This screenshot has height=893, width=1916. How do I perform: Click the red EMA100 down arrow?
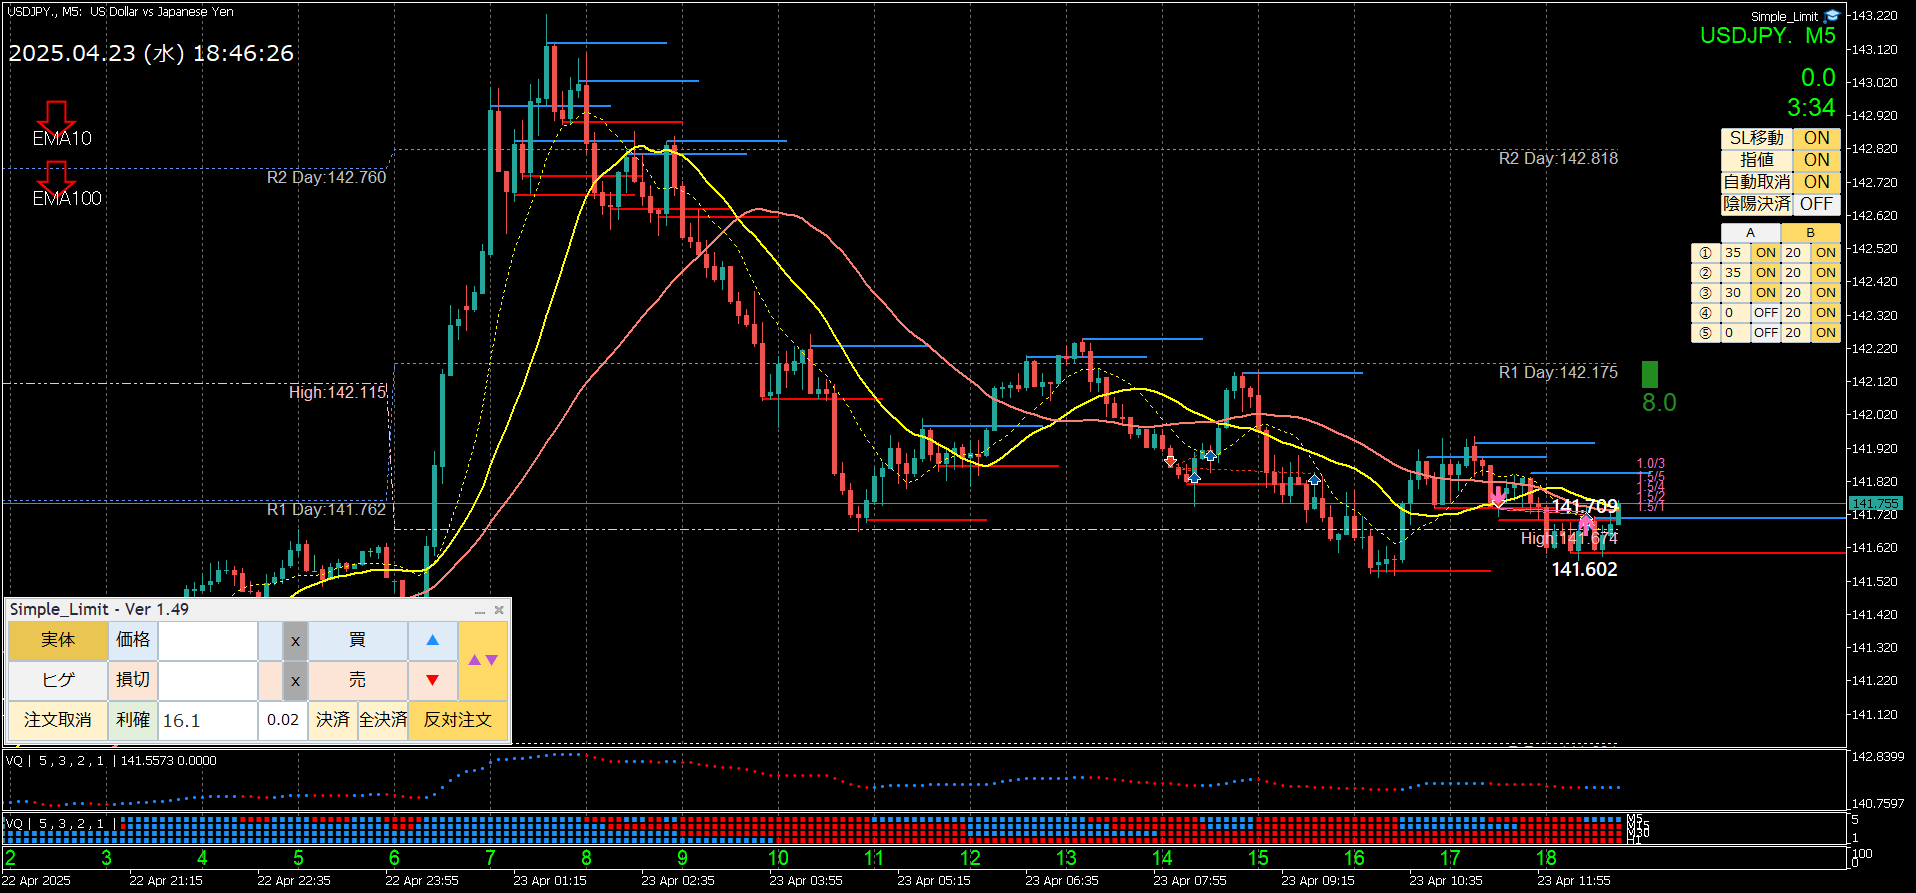coord(56,177)
